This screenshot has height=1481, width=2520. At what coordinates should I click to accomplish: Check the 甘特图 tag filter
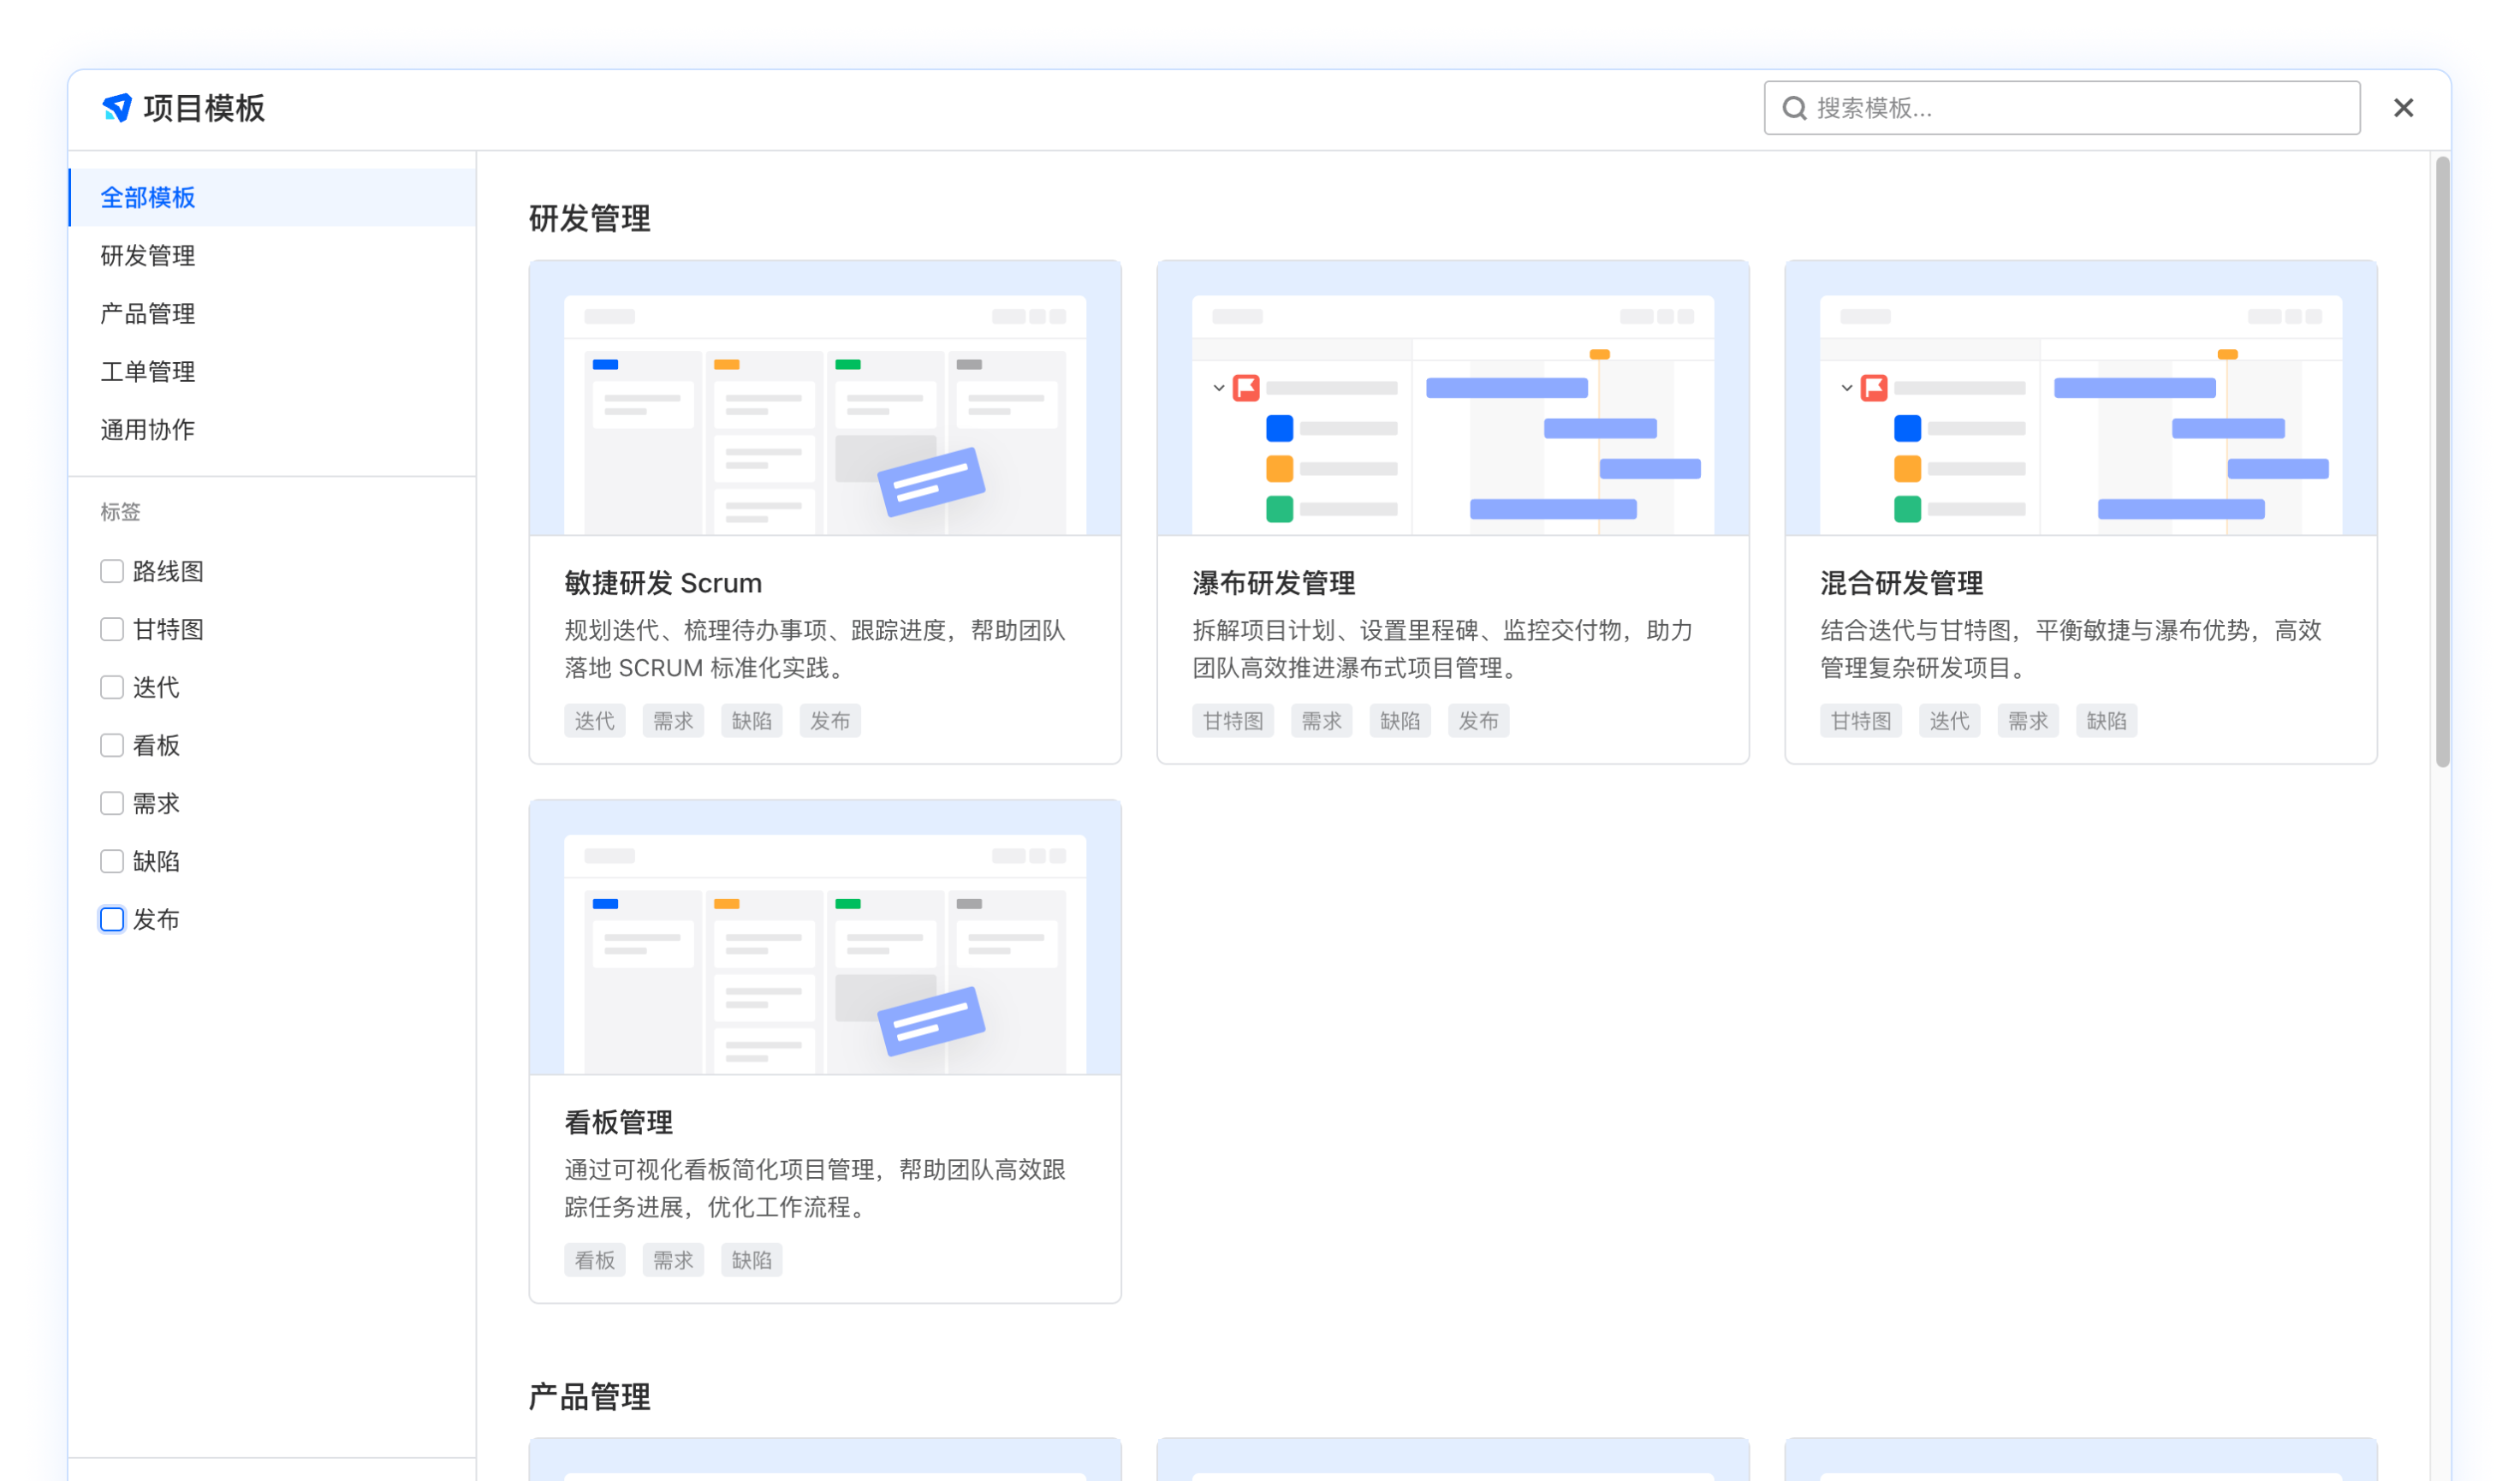112,629
